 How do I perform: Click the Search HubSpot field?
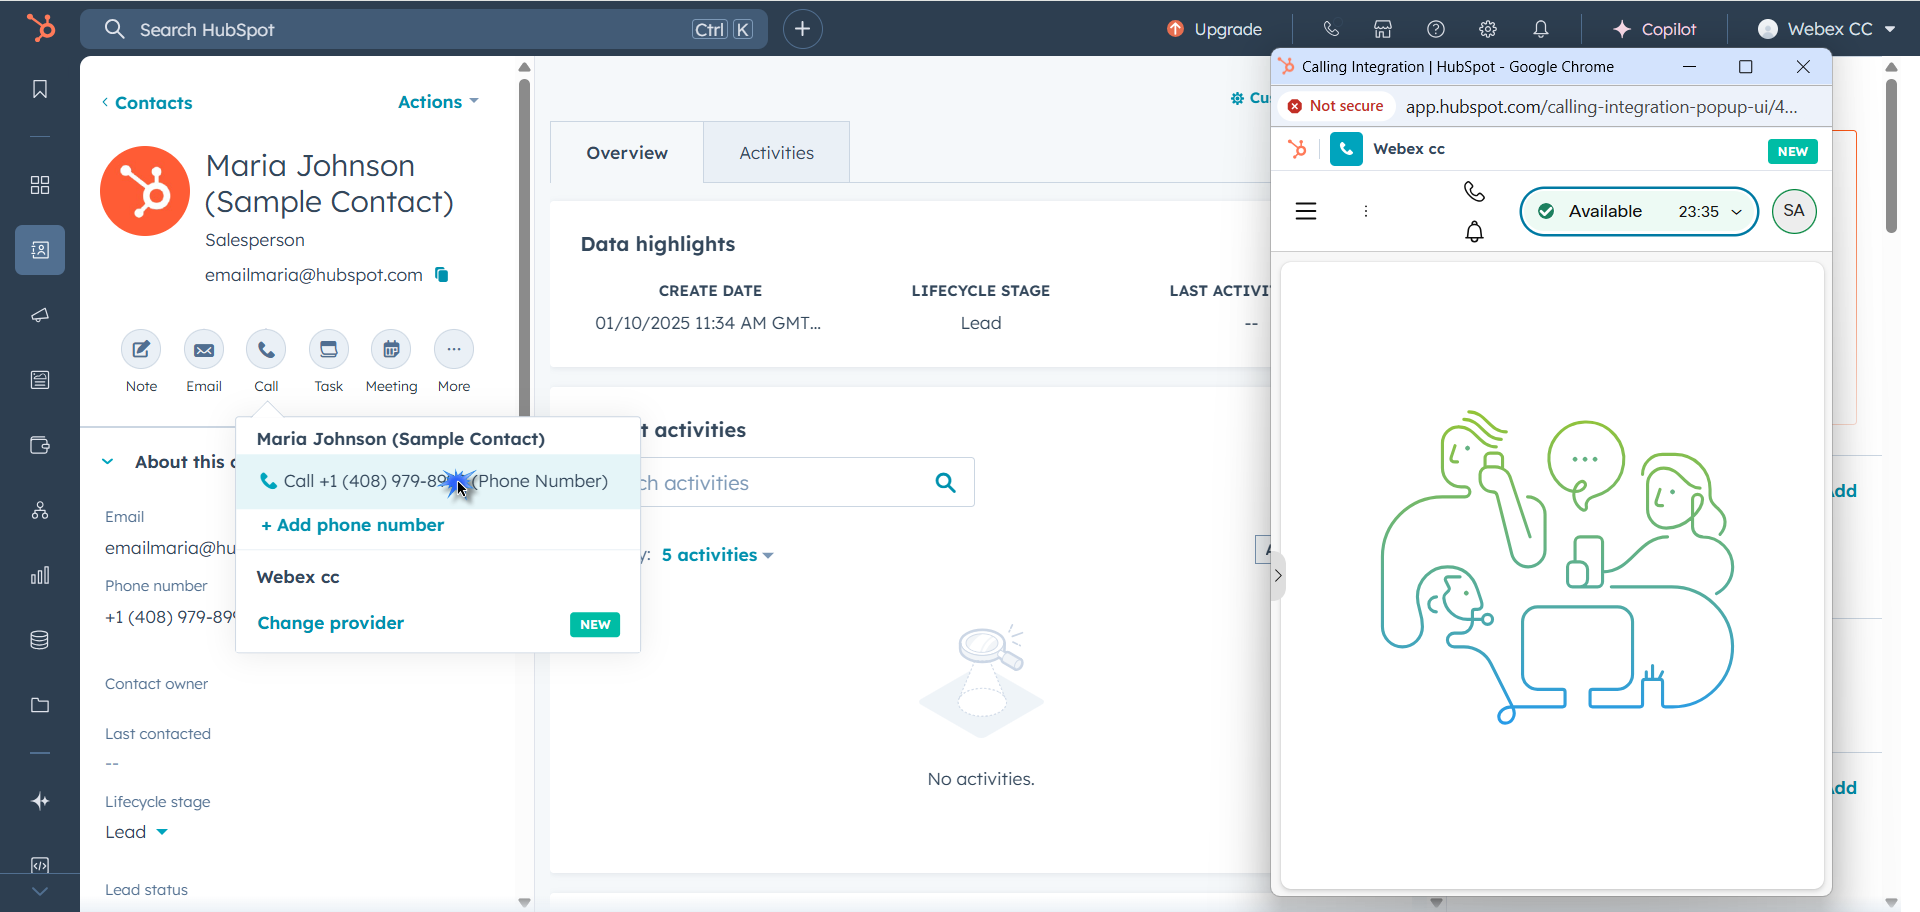[410, 29]
